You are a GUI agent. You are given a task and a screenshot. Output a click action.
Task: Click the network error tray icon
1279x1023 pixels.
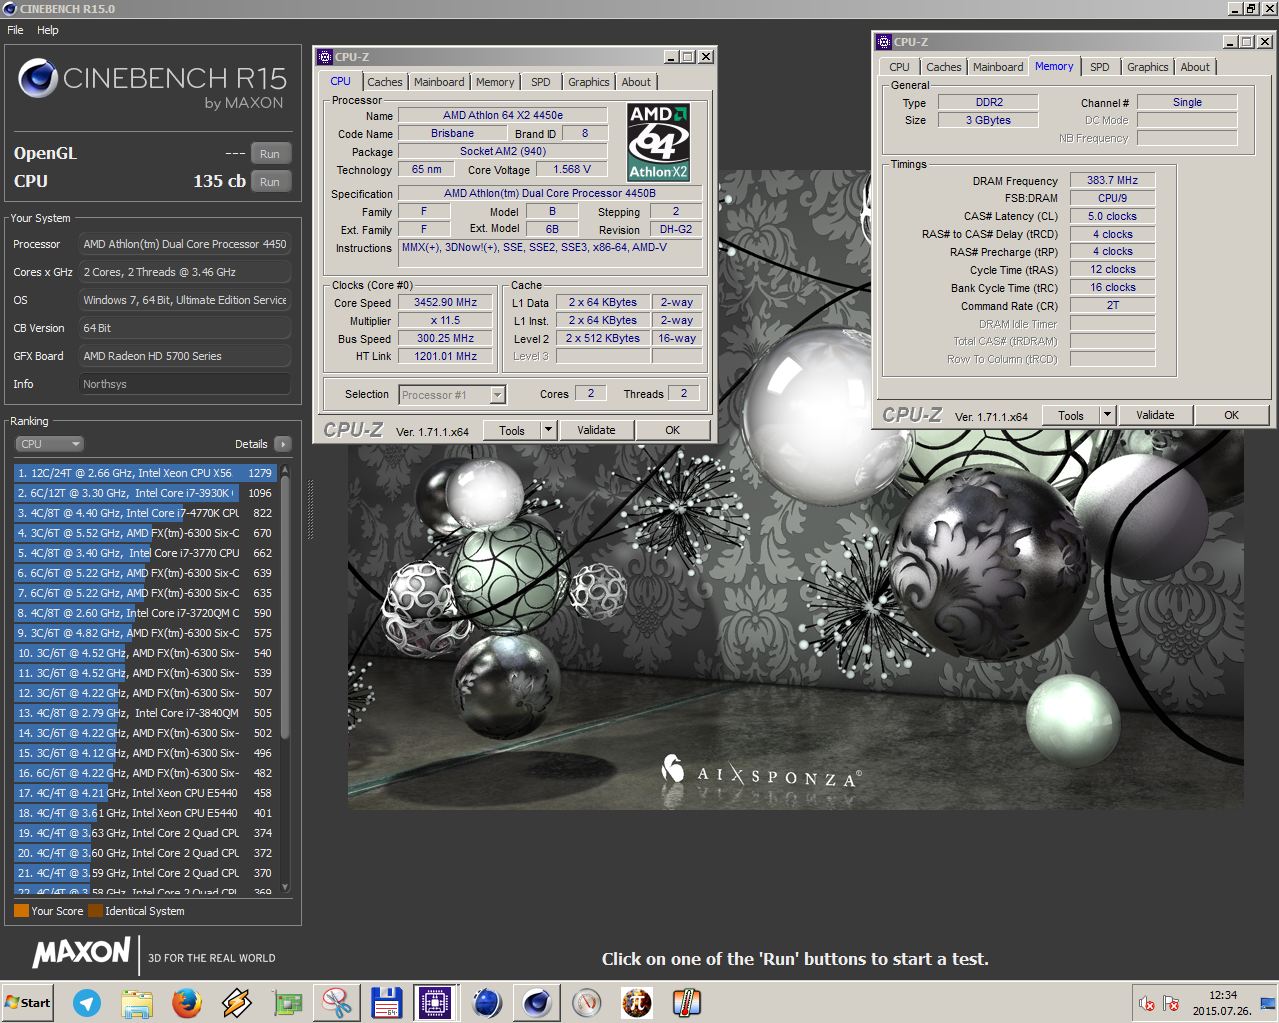tap(1171, 1003)
